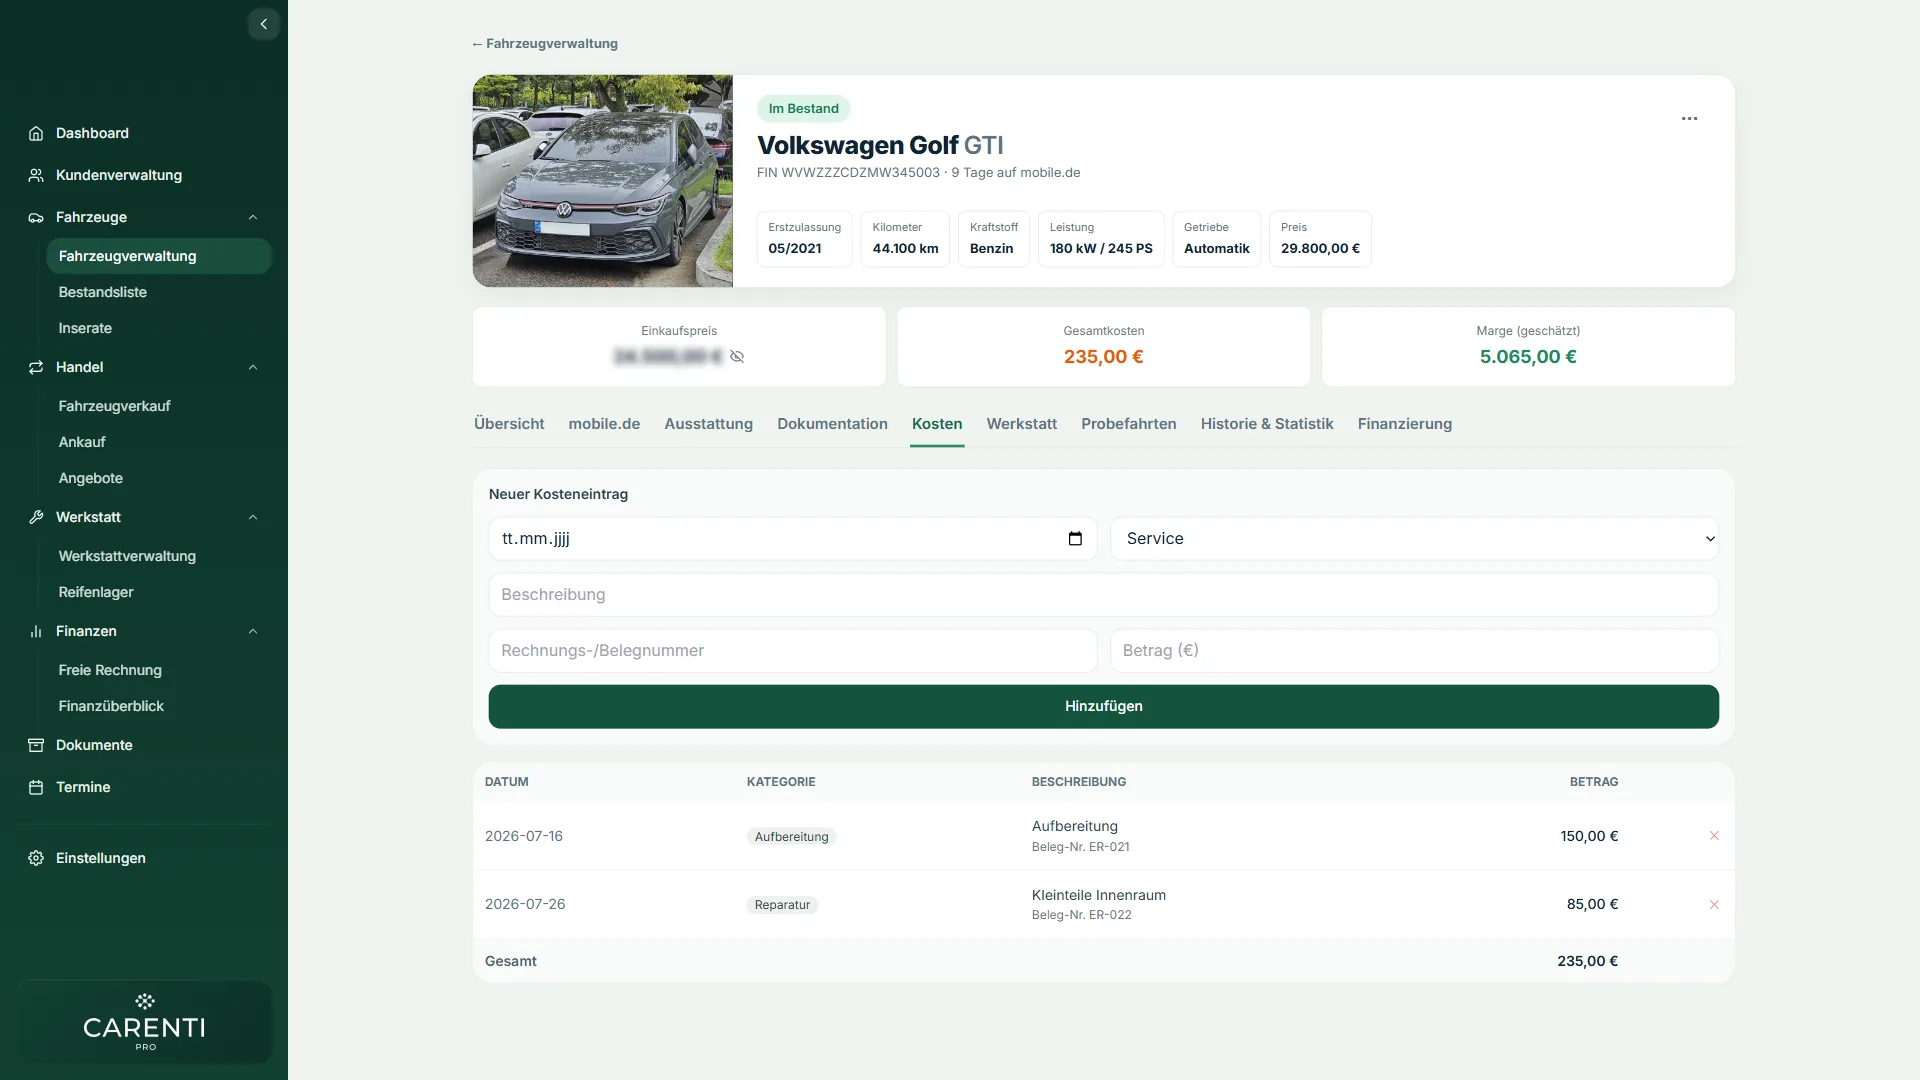Delete the Aufbereitung cost entry
The width and height of the screenshot is (1920, 1080).
pos(1714,836)
